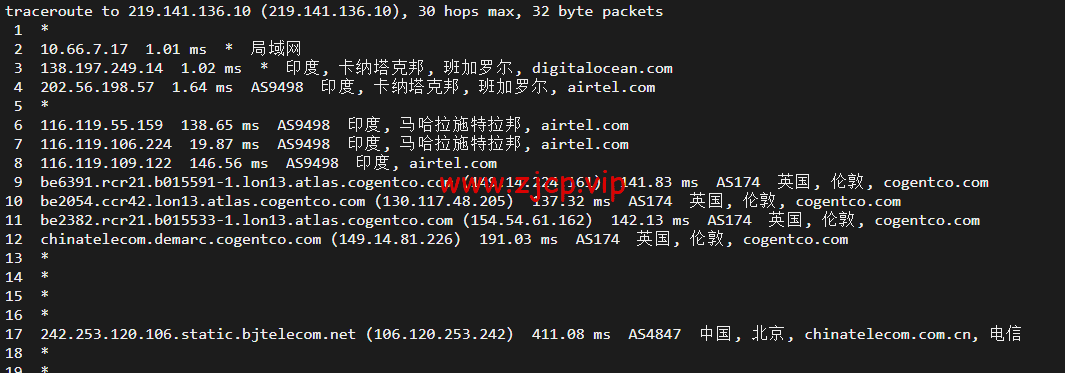
Task: Click IP 116.119.55.159 on hop 6
Action: pyautogui.click(x=102, y=126)
